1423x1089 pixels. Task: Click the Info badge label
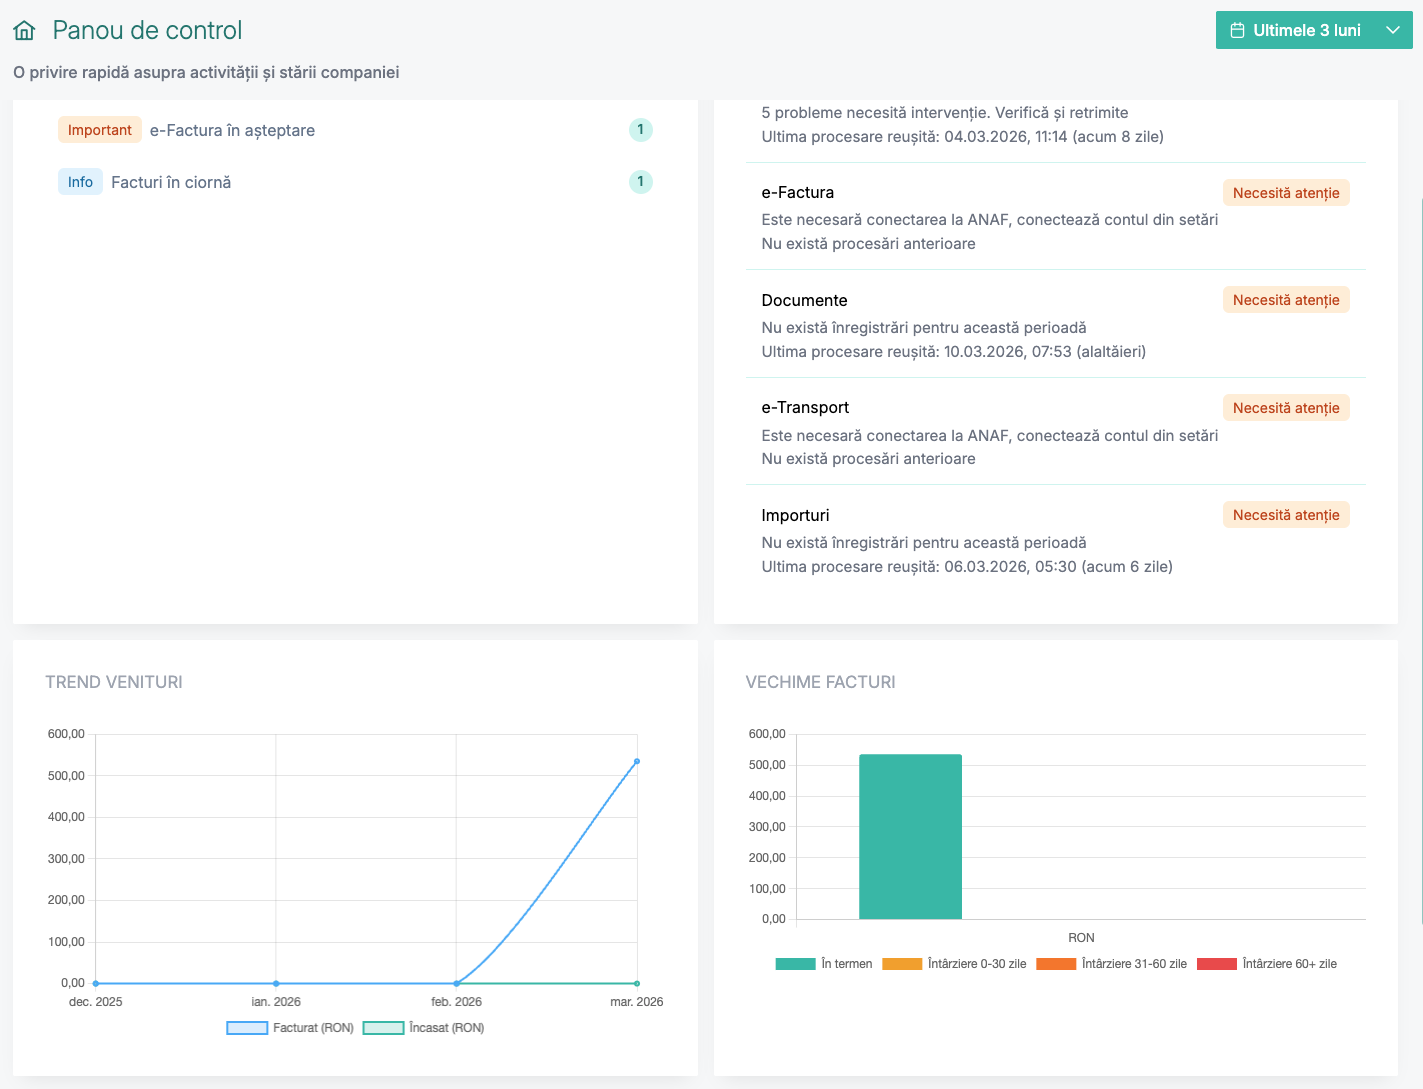coord(80,183)
